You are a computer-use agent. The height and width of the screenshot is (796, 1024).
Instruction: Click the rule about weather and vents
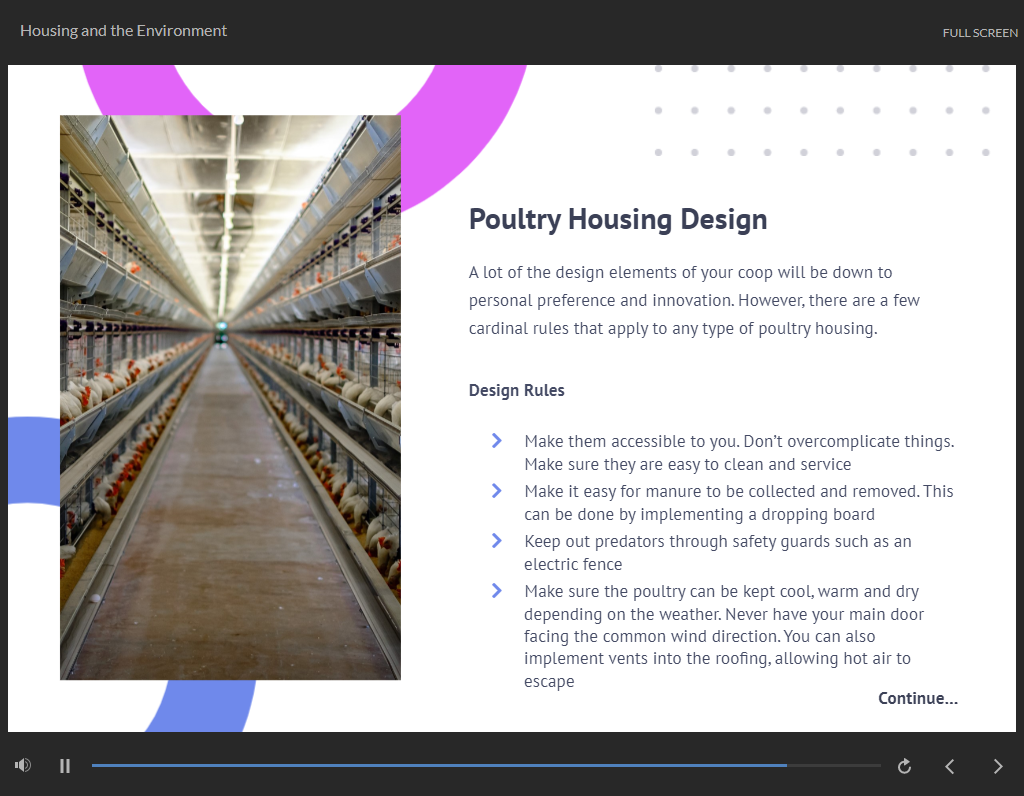[724, 636]
